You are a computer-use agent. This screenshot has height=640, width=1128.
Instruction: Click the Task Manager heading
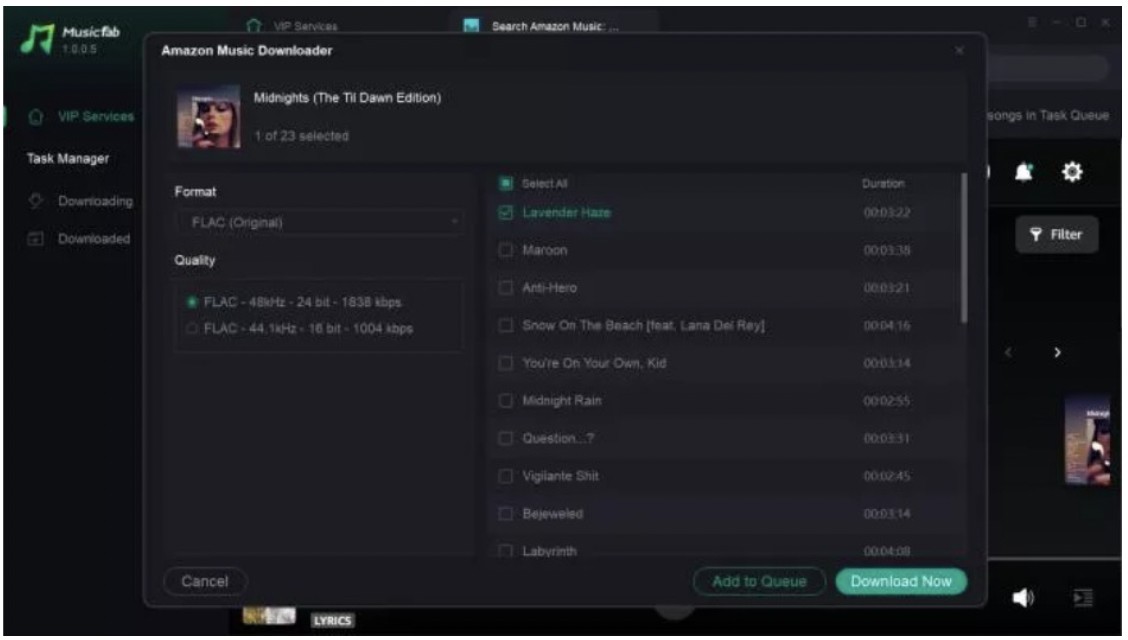coord(68,158)
